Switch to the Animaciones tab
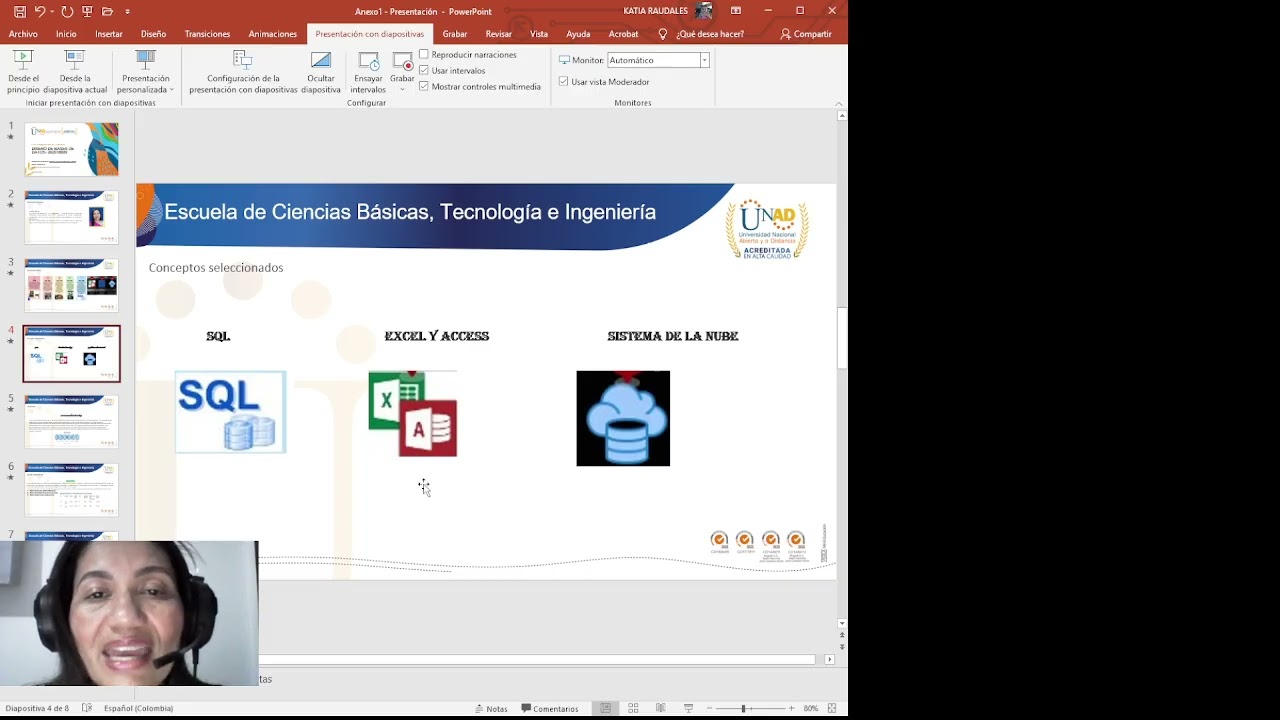This screenshot has height=720, width=1280. 272,34
